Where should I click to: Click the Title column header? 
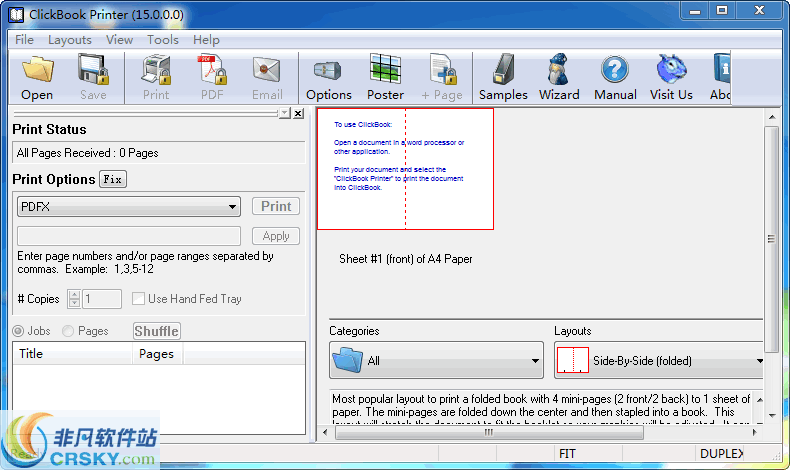coord(73,354)
